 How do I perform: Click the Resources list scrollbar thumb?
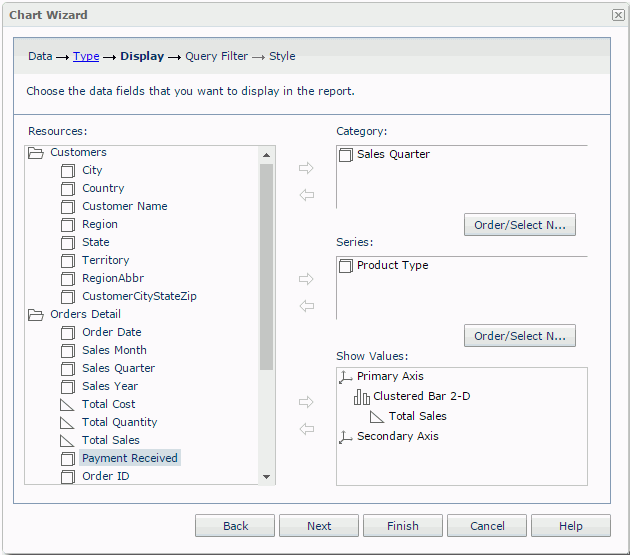pos(266,266)
